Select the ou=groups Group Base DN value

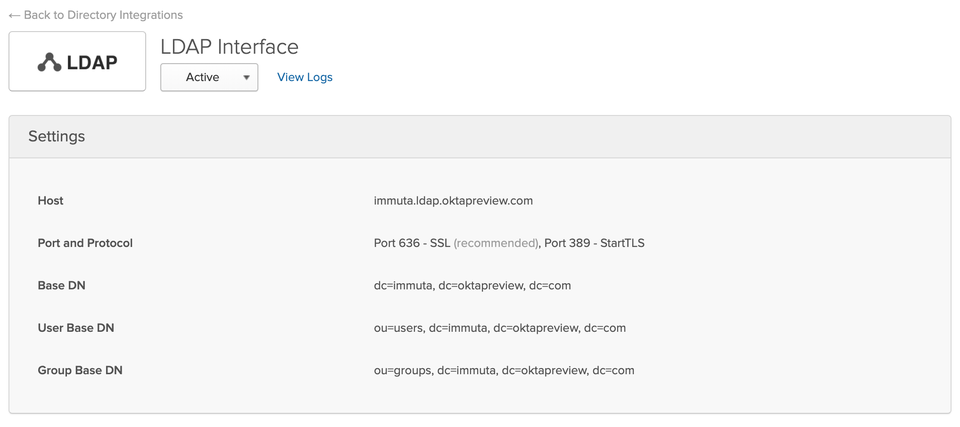click(x=504, y=370)
